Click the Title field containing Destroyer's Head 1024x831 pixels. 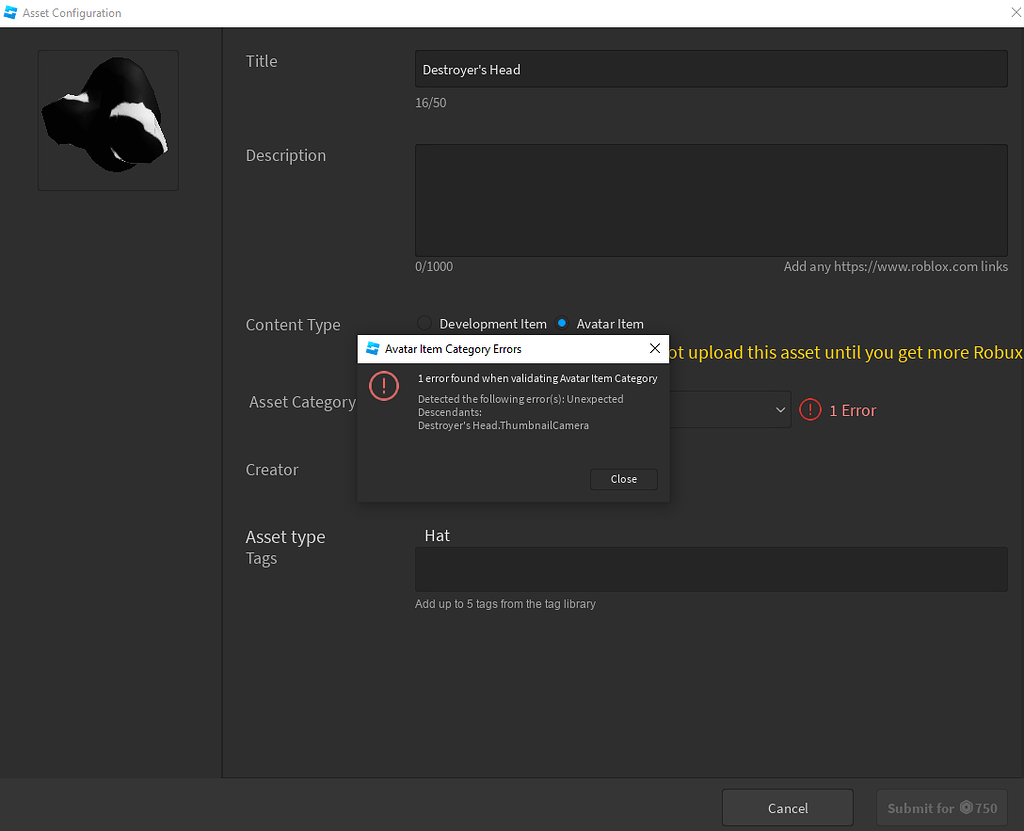710,68
